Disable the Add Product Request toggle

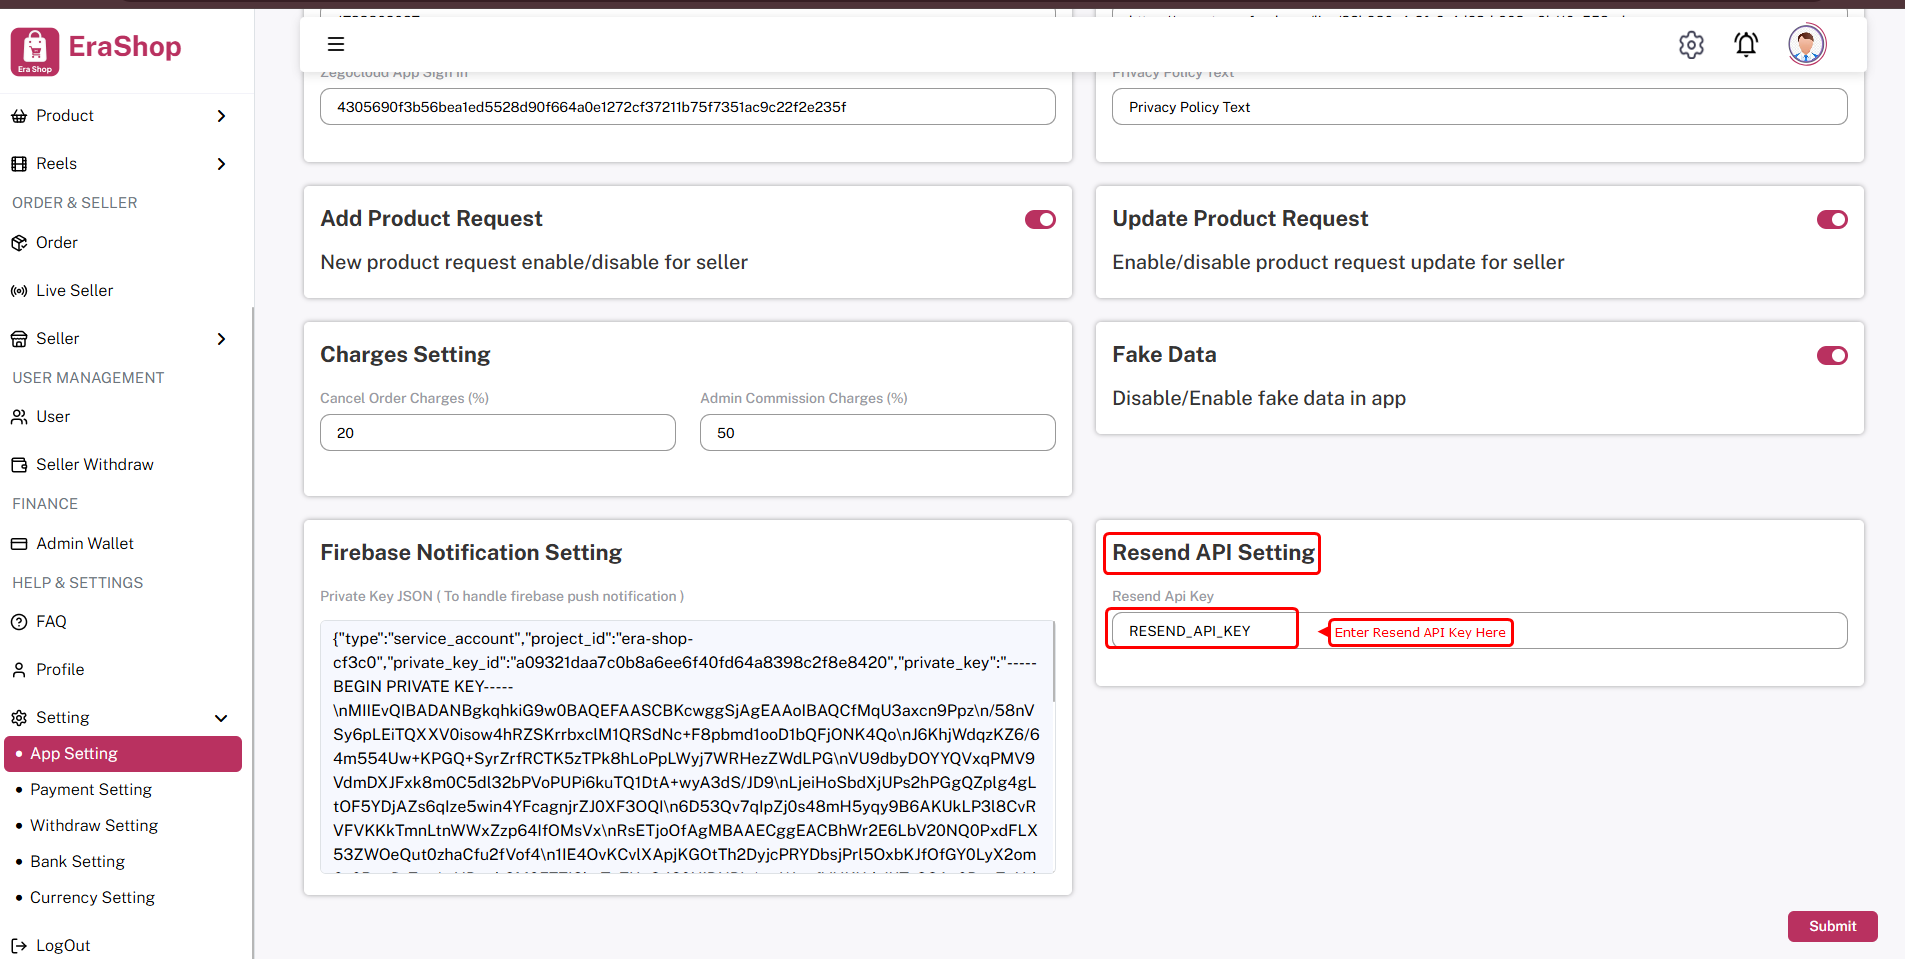click(x=1040, y=220)
